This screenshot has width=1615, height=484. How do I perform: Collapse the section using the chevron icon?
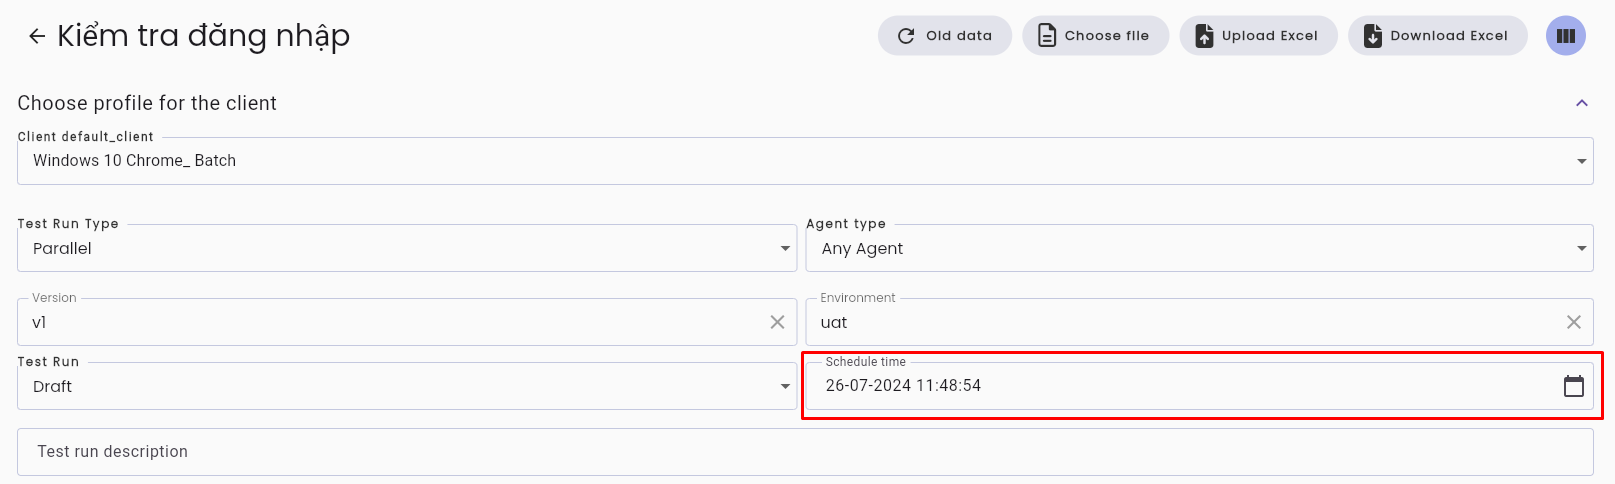1582,103
